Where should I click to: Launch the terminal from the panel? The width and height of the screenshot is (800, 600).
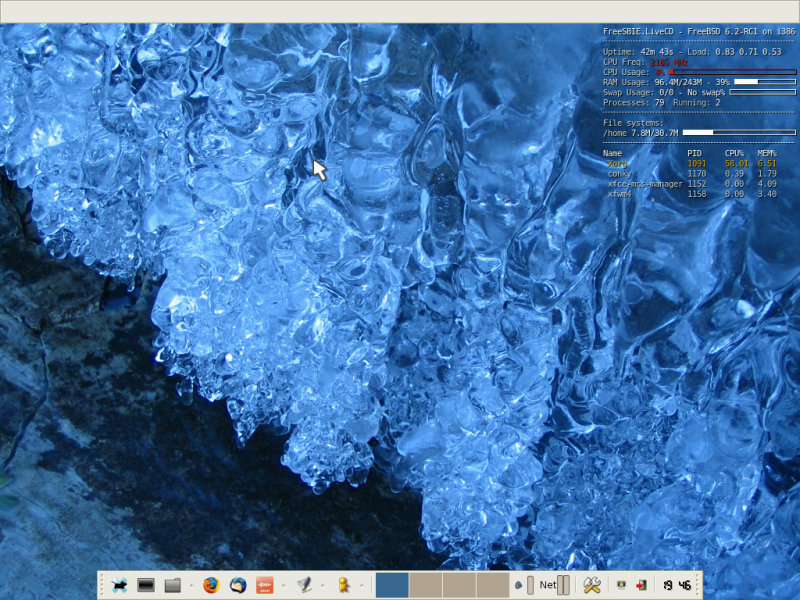pos(146,585)
